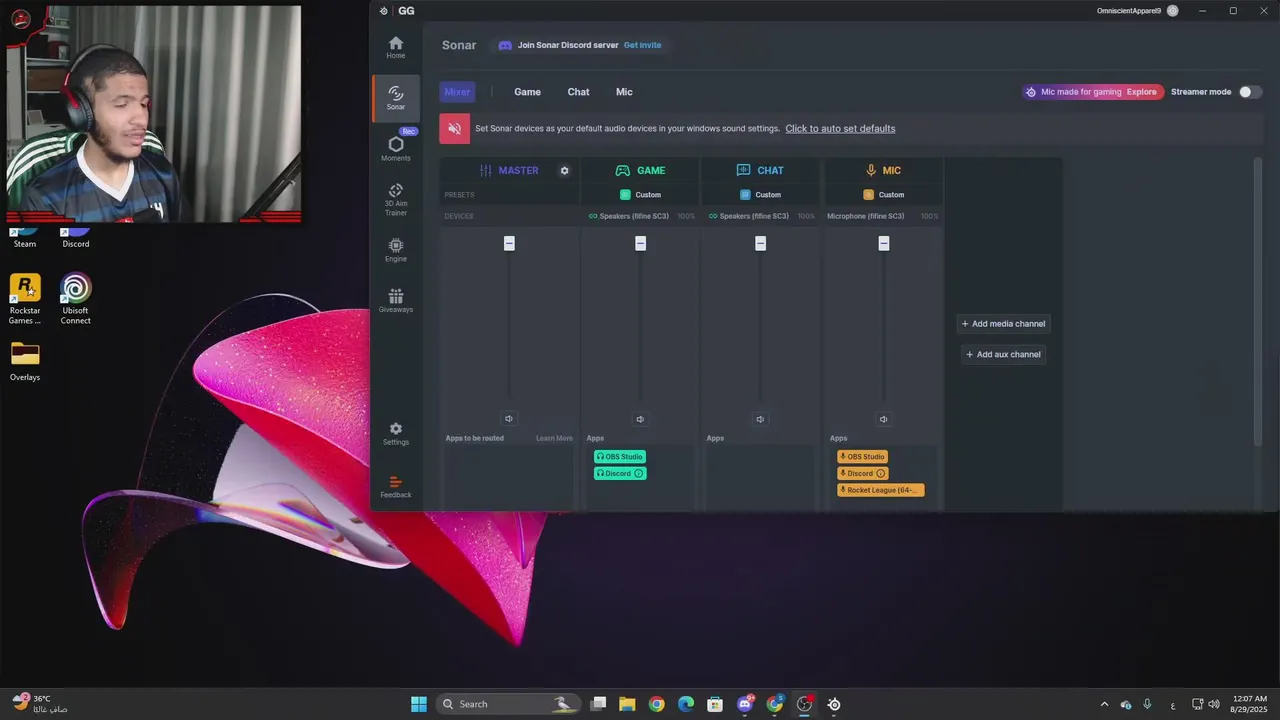The height and width of the screenshot is (720, 1280).
Task: Open GG Settings in the sidebar
Action: [x=396, y=434]
